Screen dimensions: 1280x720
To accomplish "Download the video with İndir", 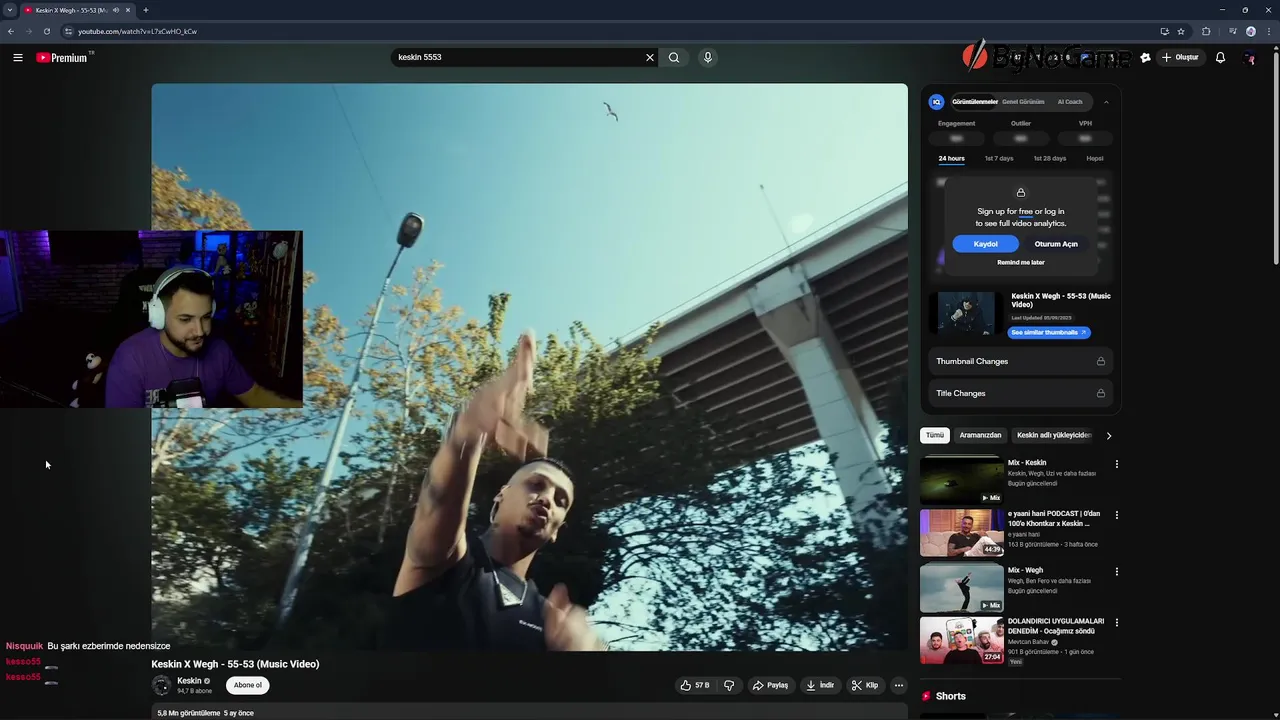I will [x=820, y=685].
